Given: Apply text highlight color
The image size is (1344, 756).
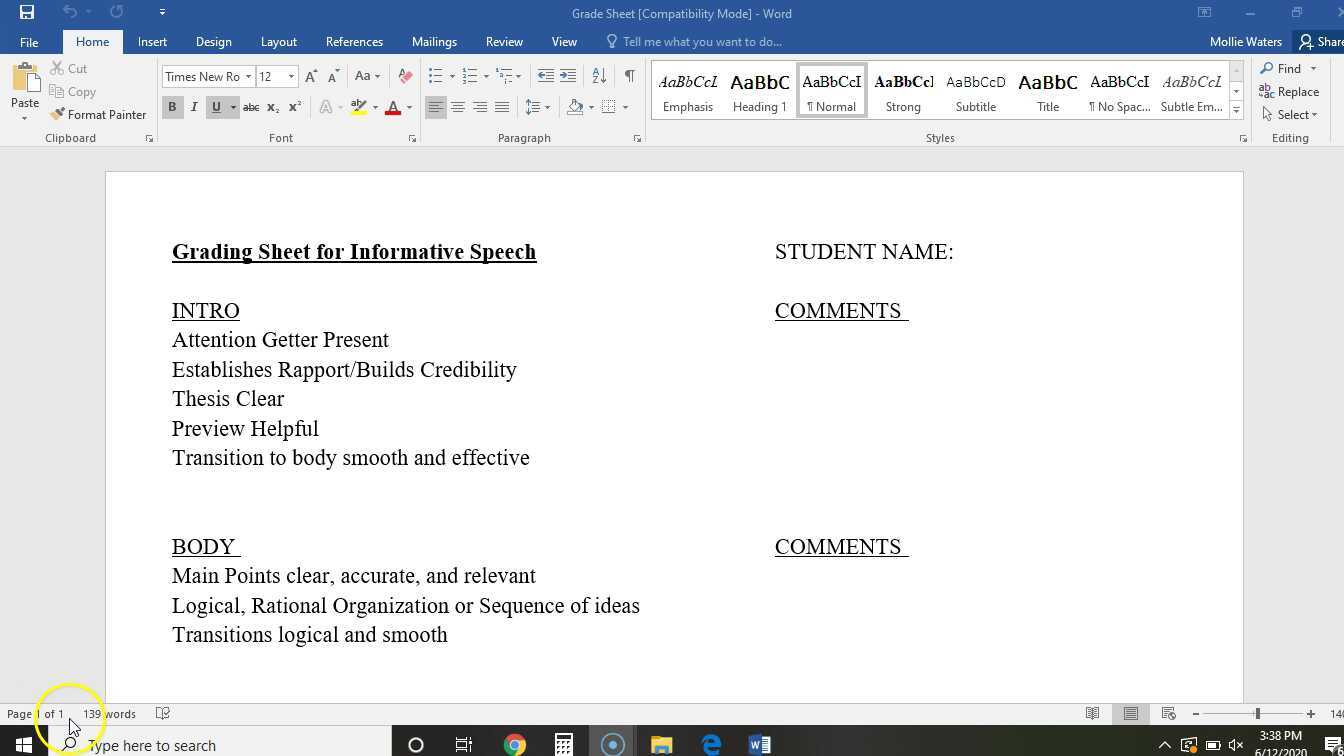Looking at the screenshot, I should coord(358,107).
